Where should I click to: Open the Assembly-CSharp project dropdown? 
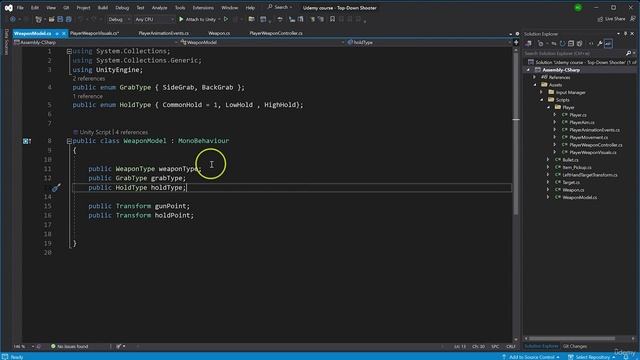coord(96,42)
